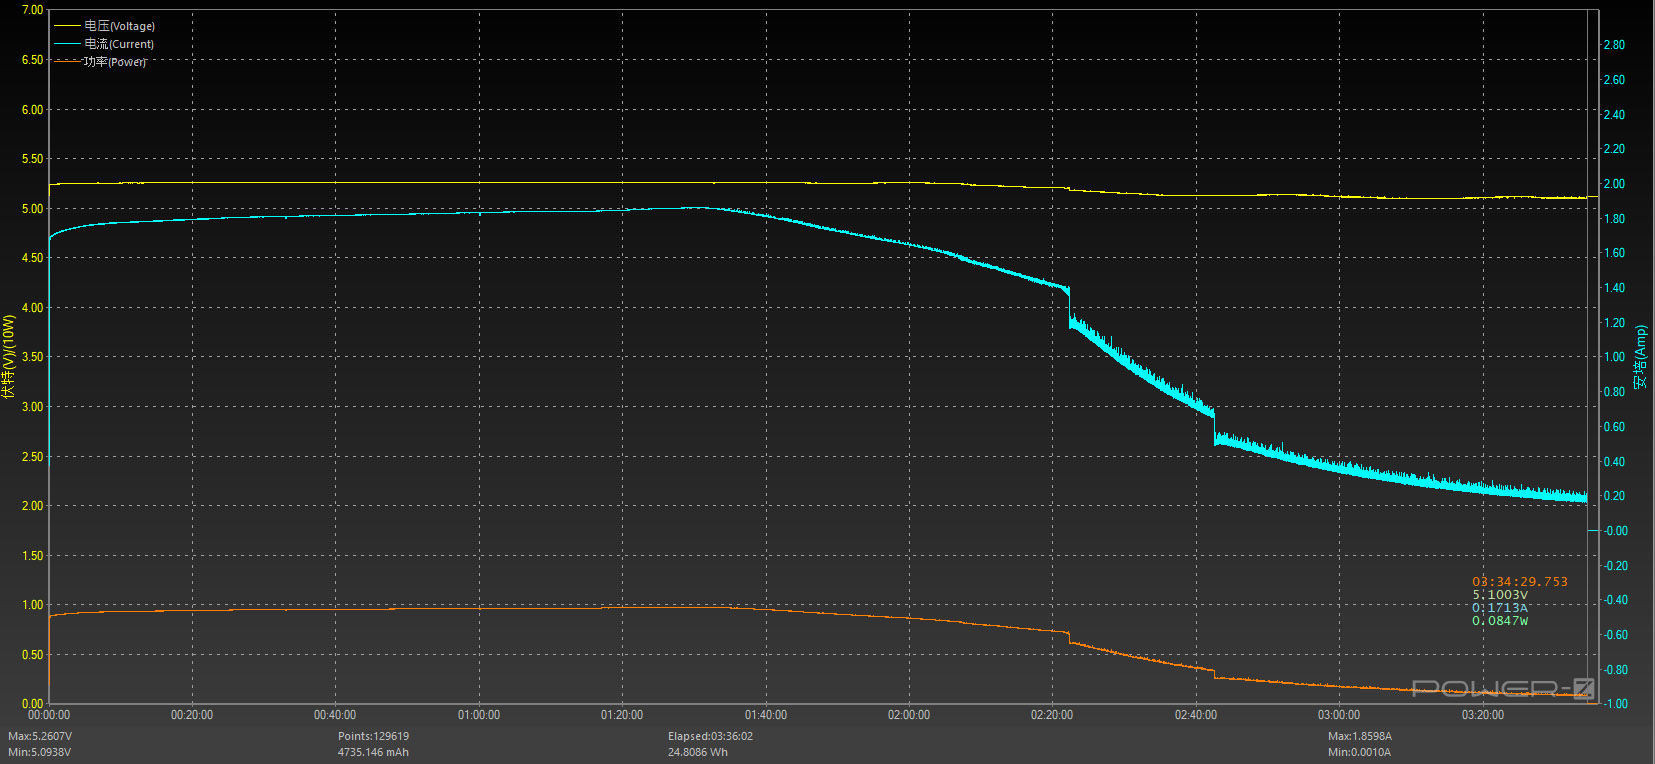The height and width of the screenshot is (764, 1655).
Task: Click the 03:34:29.753 cursor timestamp
Action: (1520, 582)
